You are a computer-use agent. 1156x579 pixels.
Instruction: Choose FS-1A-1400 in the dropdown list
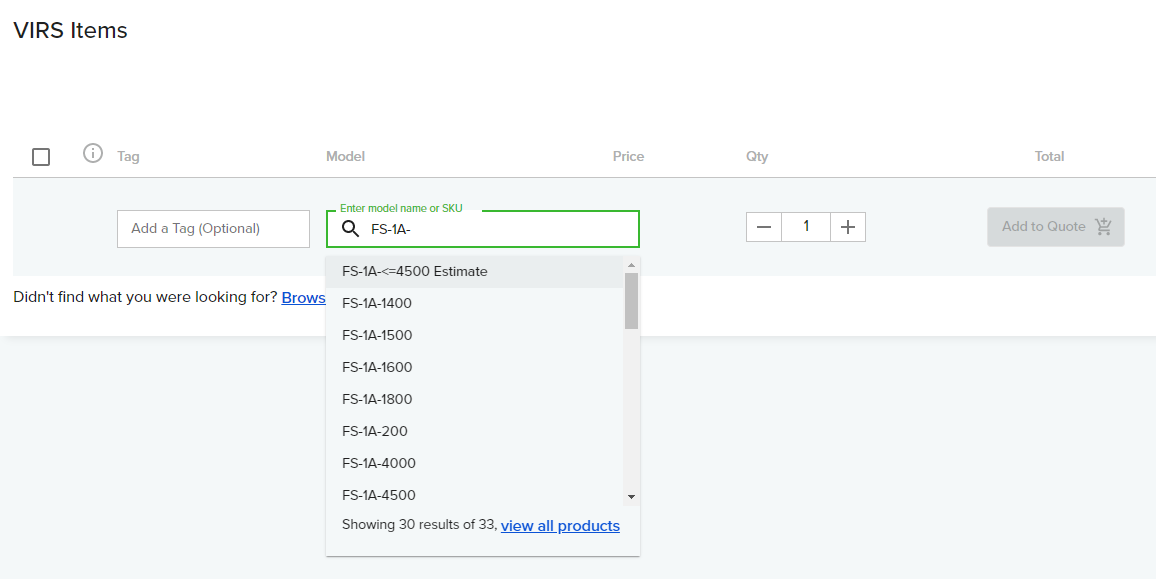click(x=377, y=304)
